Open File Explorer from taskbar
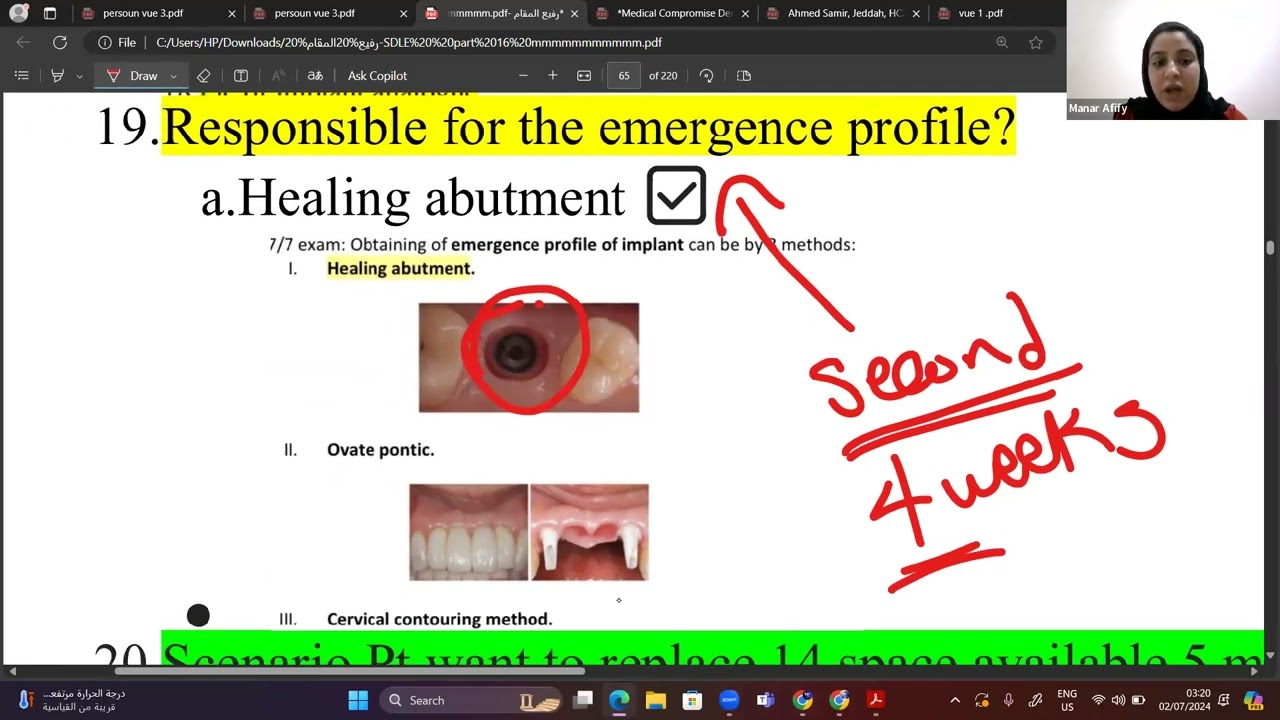Image resolution: width=1280 pixels, height=720 pixels. click(x=656, y=700)
